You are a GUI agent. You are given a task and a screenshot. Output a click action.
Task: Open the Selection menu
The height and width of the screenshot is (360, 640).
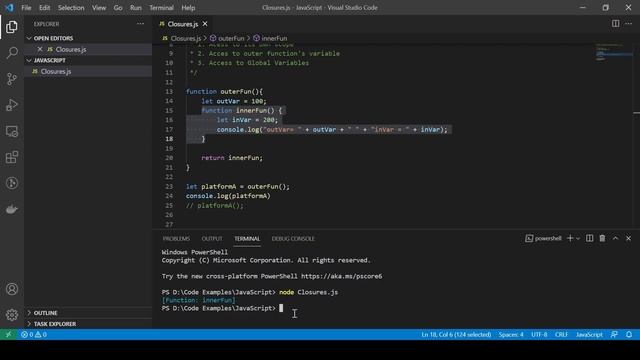tap(71, 8)
